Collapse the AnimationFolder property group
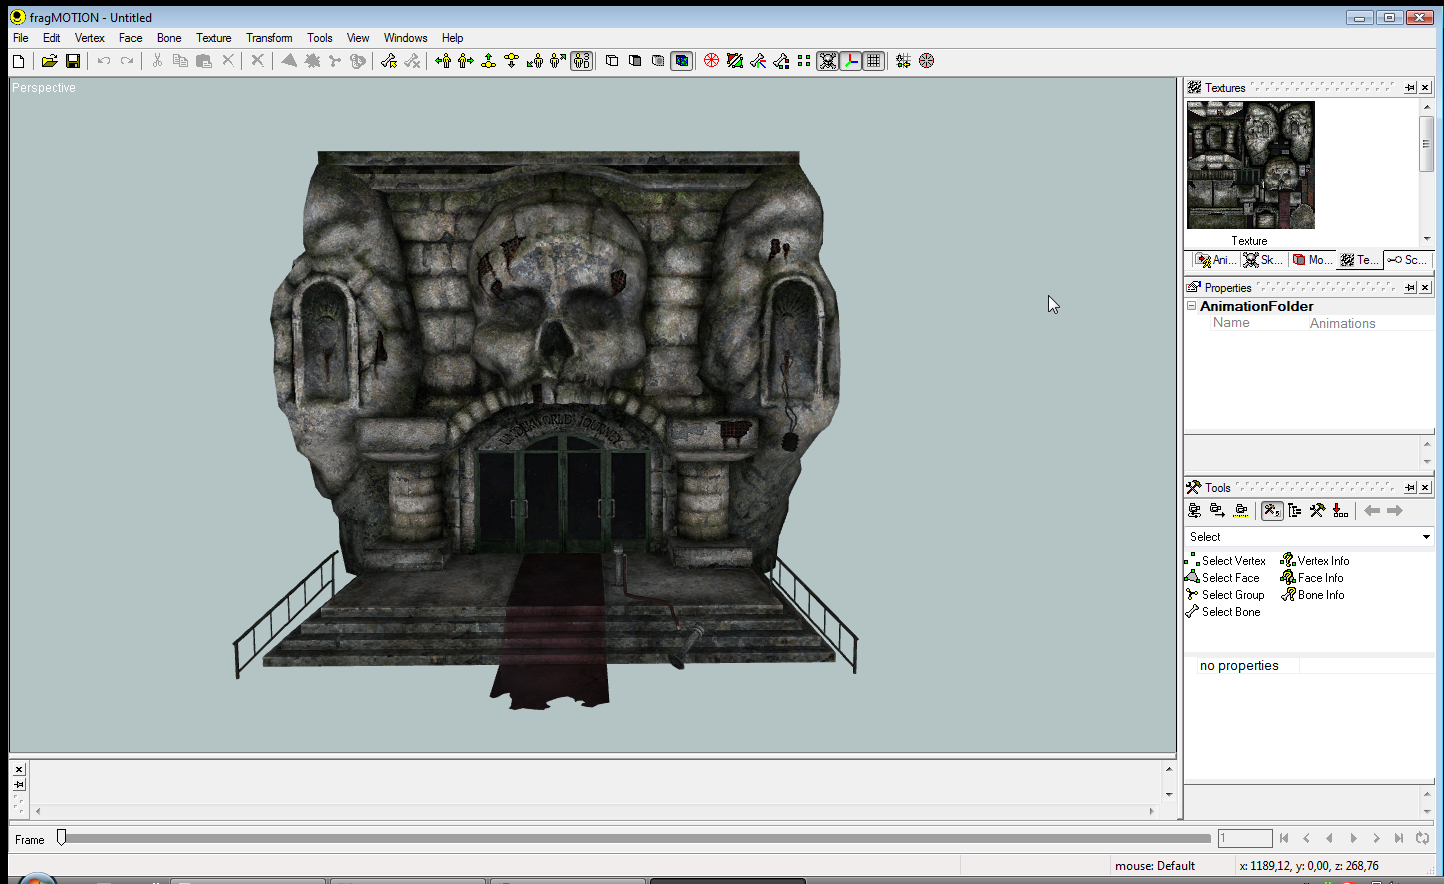 (1192, 306)
